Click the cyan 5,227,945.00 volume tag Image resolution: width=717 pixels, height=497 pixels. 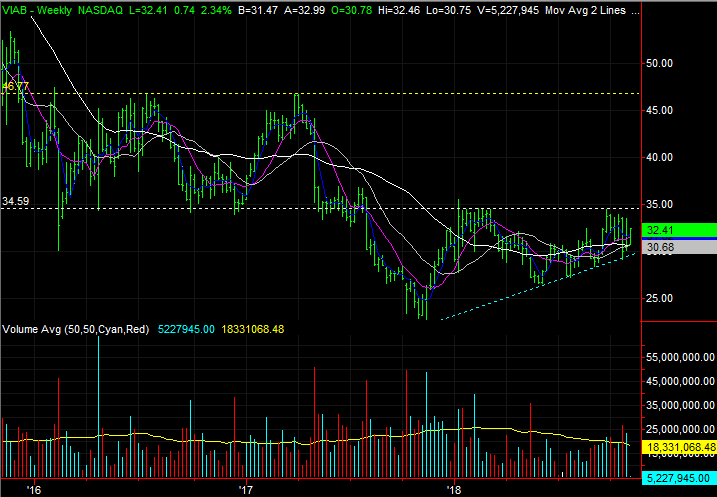(x=679, y=478)
